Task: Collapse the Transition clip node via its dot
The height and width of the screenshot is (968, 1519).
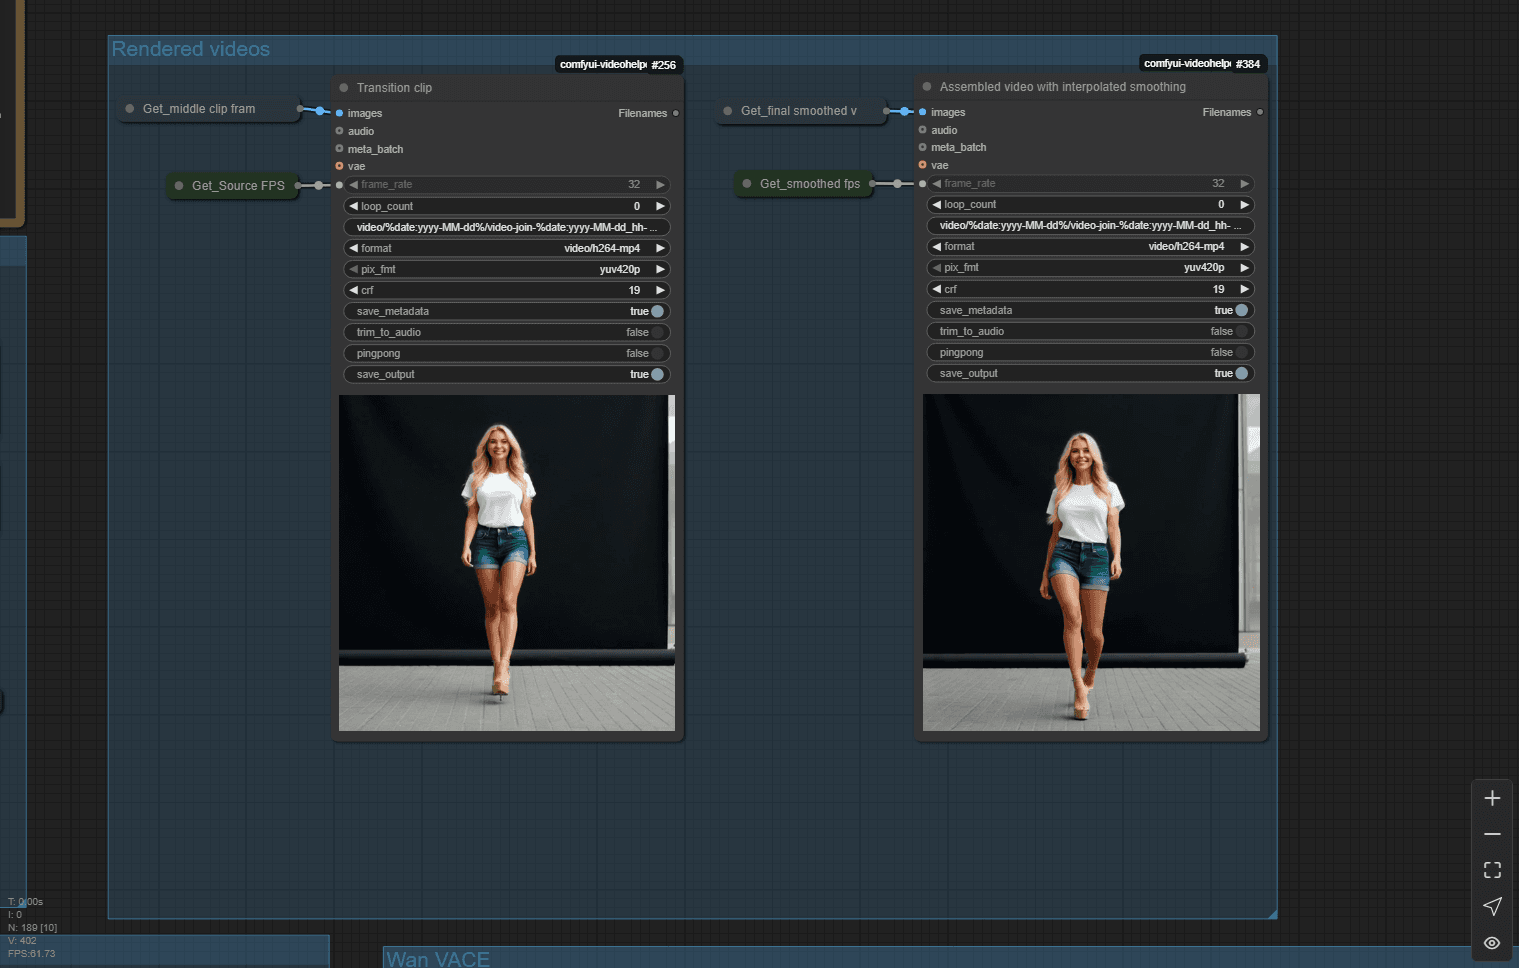Action: point(344,88)
